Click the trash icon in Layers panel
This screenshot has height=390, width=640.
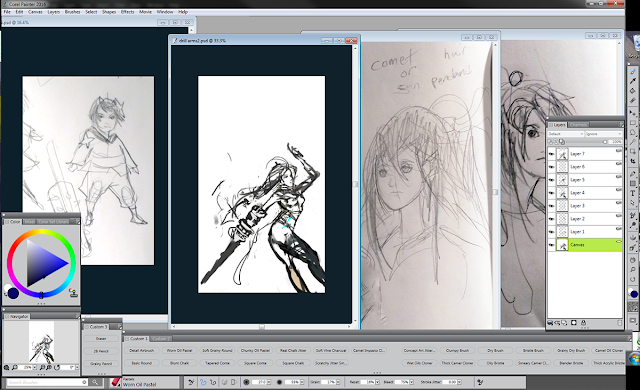[619, 323]
